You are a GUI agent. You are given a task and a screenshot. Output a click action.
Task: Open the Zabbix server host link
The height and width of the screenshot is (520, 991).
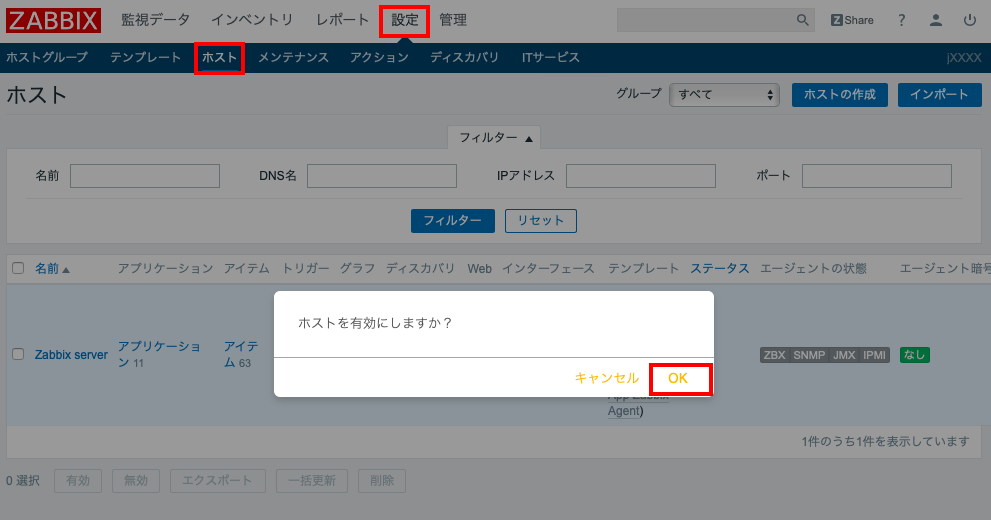click(71, 354)
